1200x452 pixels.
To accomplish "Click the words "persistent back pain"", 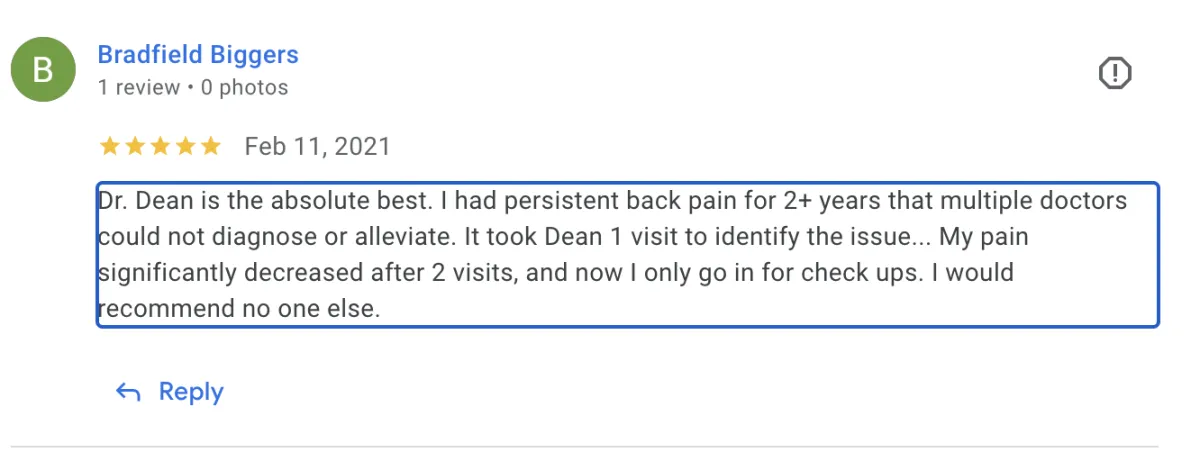I will [x=563, y=201].
